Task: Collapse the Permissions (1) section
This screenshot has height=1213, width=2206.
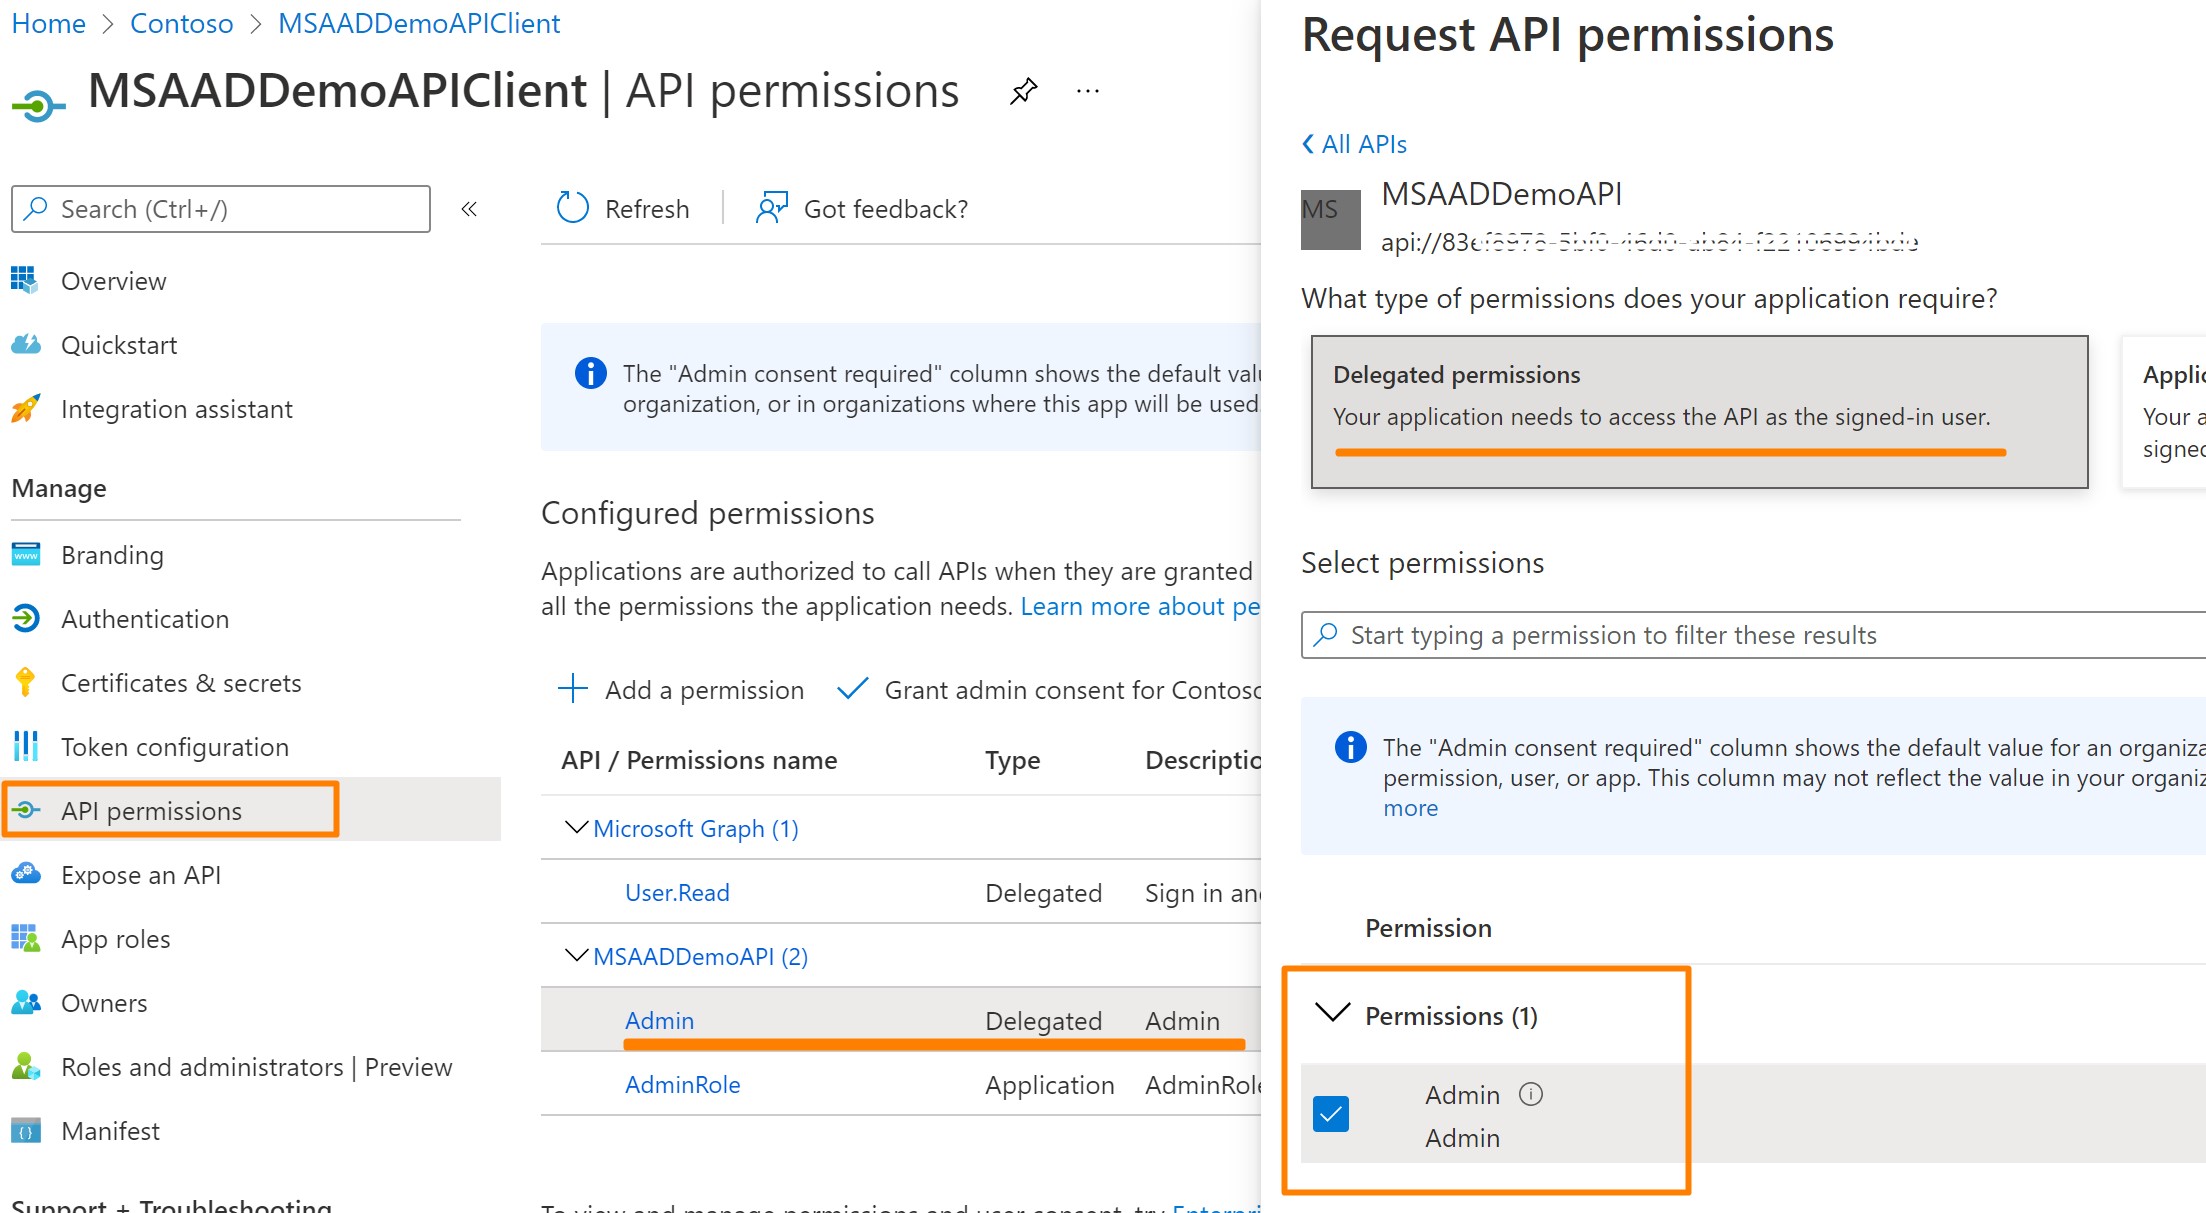Action: tap(1333, 1014)
